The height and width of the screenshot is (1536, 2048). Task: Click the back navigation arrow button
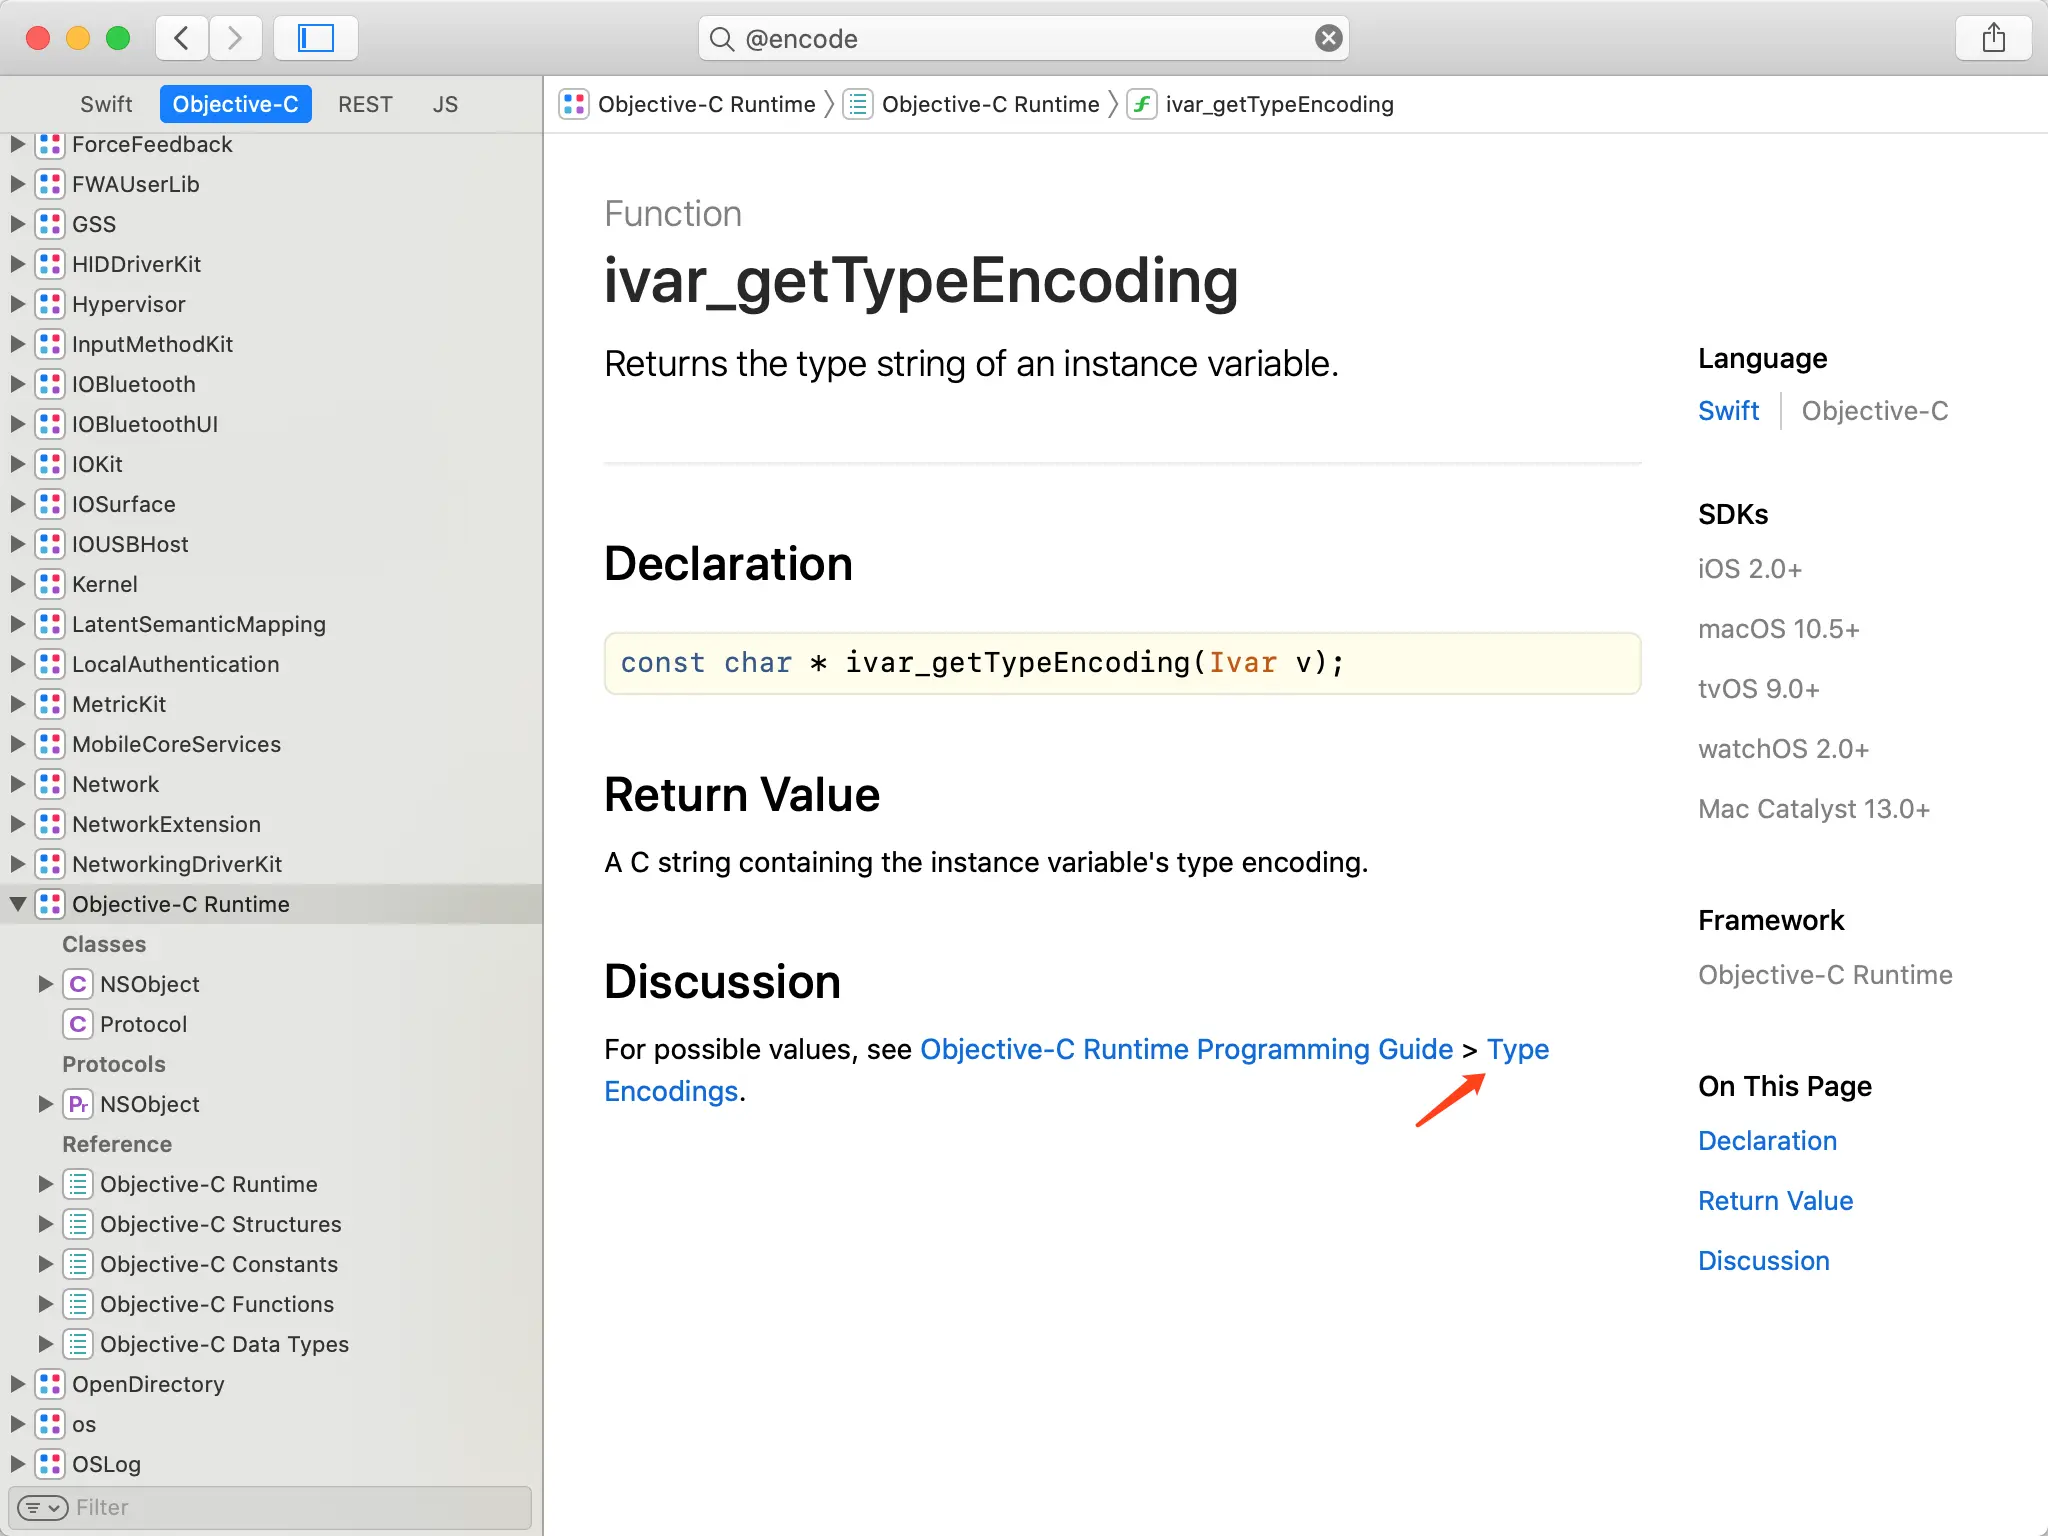[x=182, y=38]
